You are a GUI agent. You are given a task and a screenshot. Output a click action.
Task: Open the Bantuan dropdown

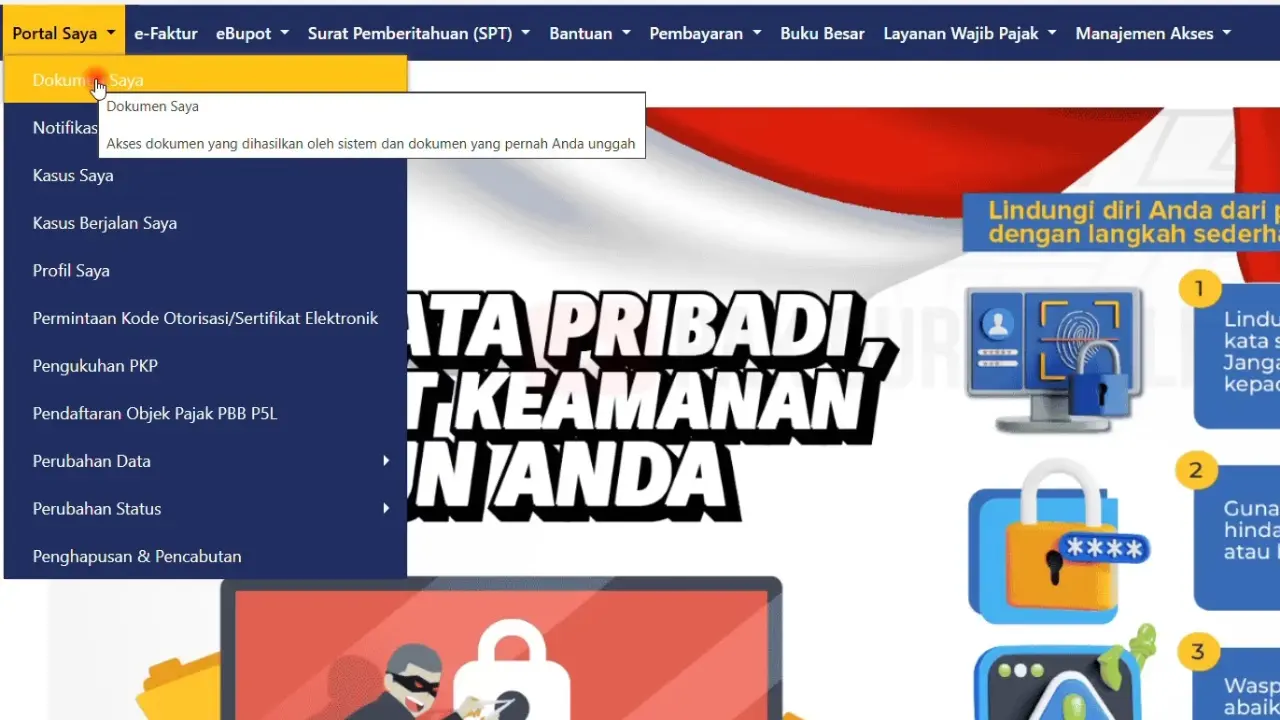click(582, 32)
